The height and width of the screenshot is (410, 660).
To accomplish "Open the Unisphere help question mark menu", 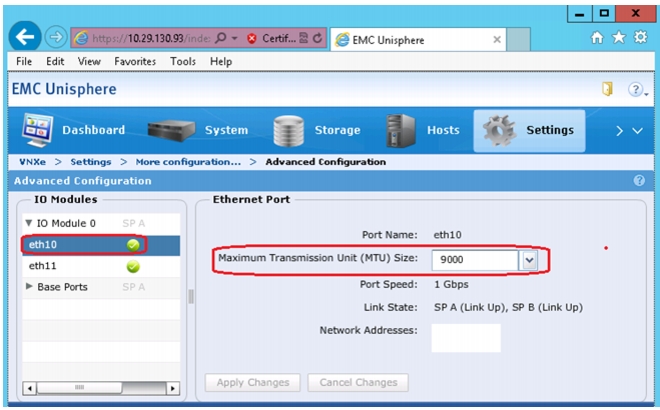I will pos(637,89).
